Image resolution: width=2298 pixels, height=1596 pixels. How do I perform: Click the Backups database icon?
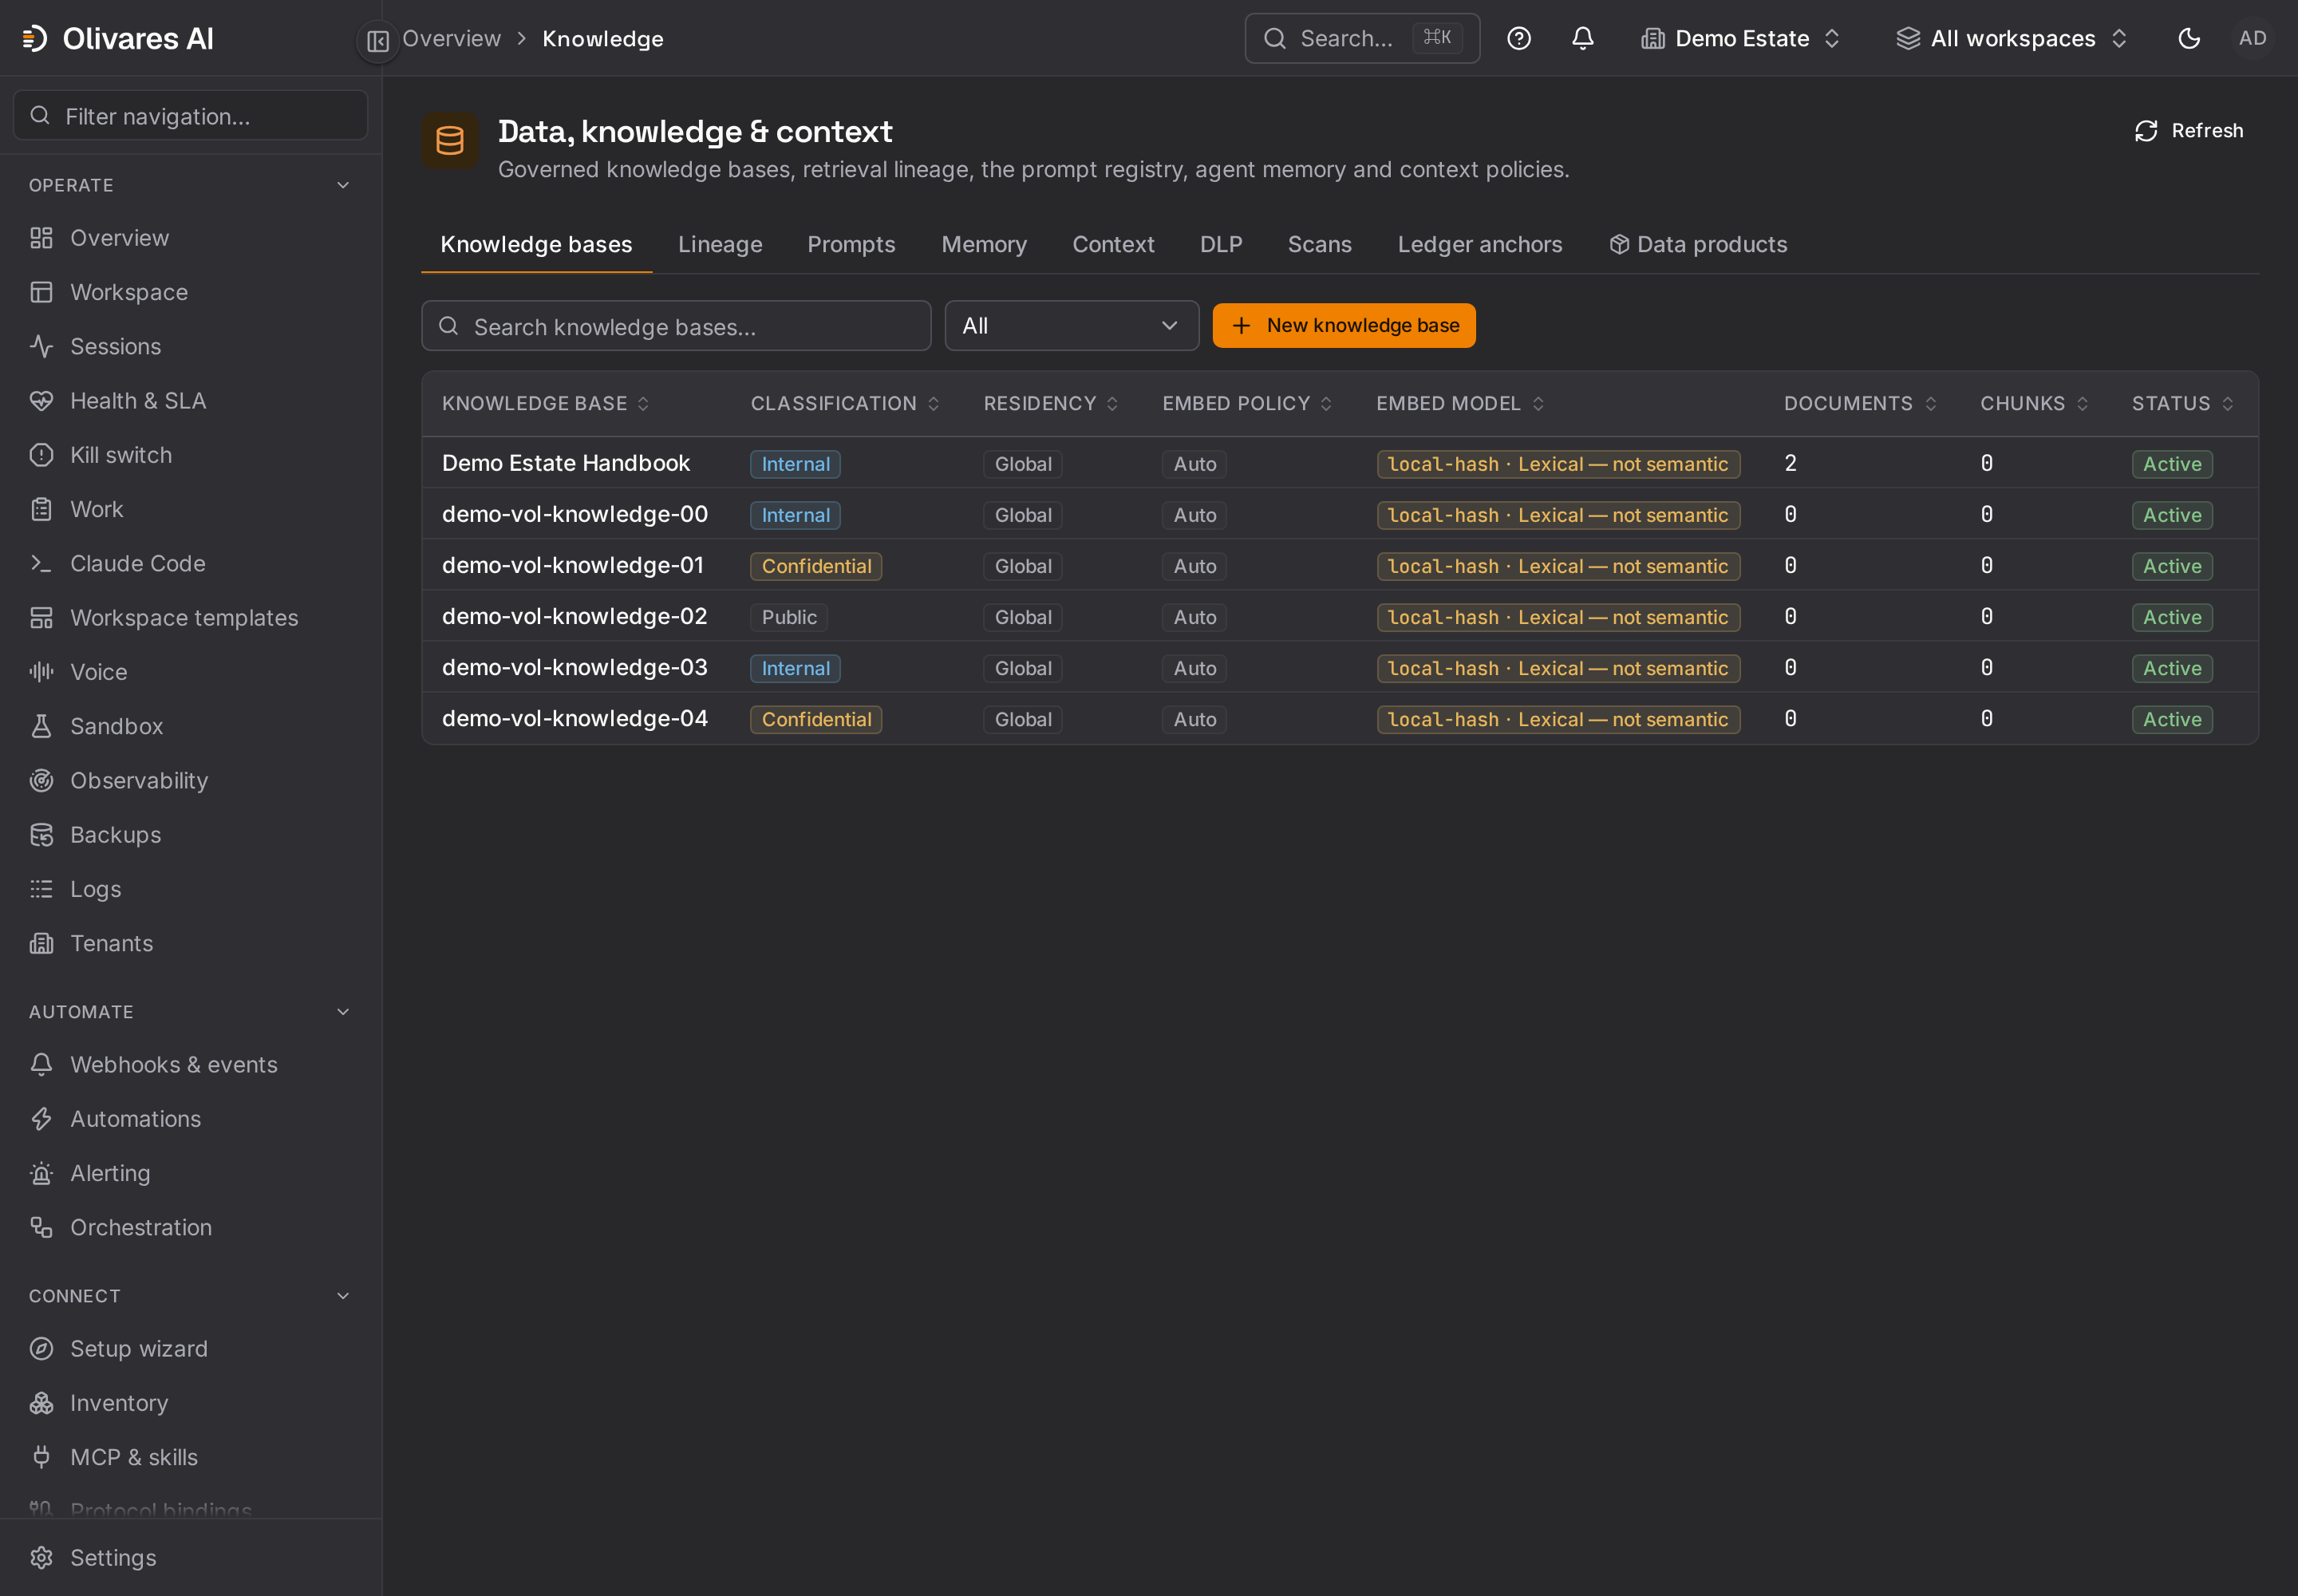(x=41, y=835)
